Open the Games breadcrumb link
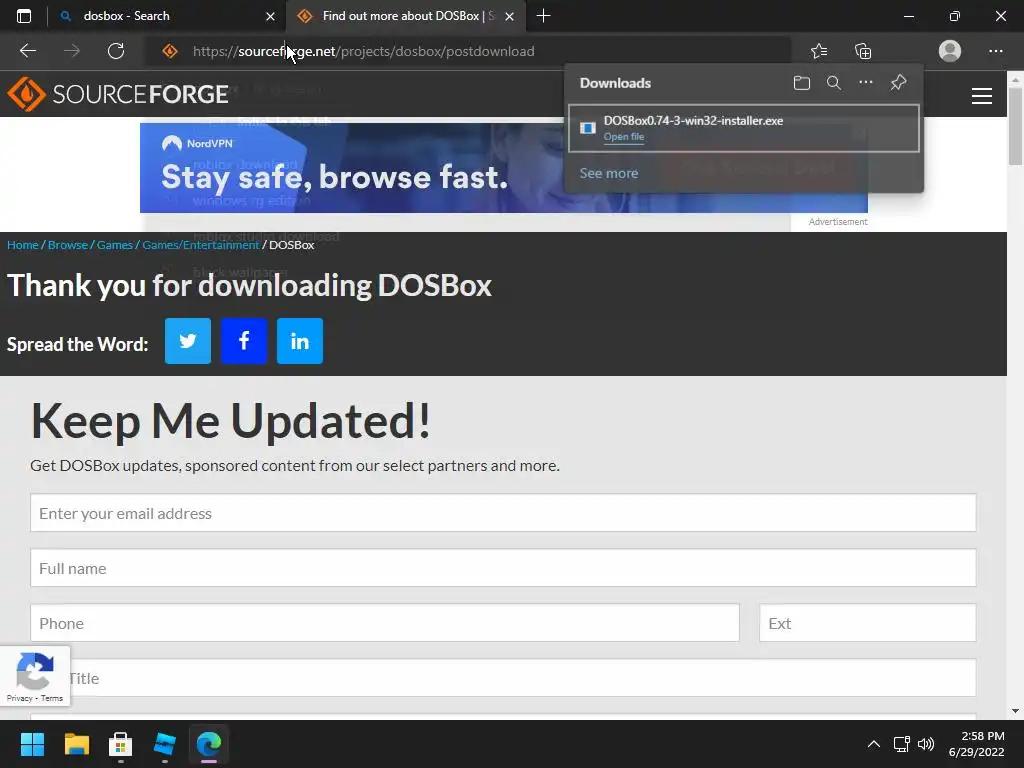 coord(115,245)
